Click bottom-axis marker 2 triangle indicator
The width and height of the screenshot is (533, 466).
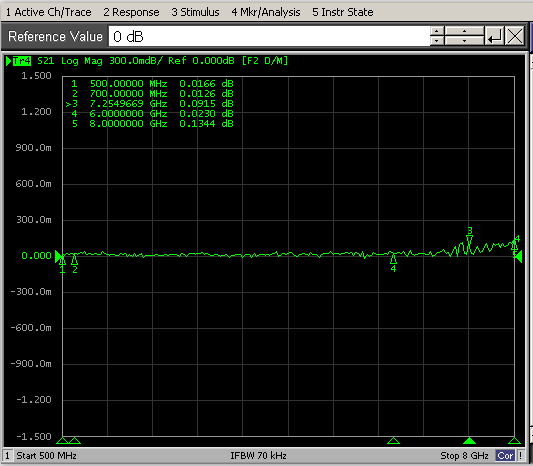[x=75, y=441]
